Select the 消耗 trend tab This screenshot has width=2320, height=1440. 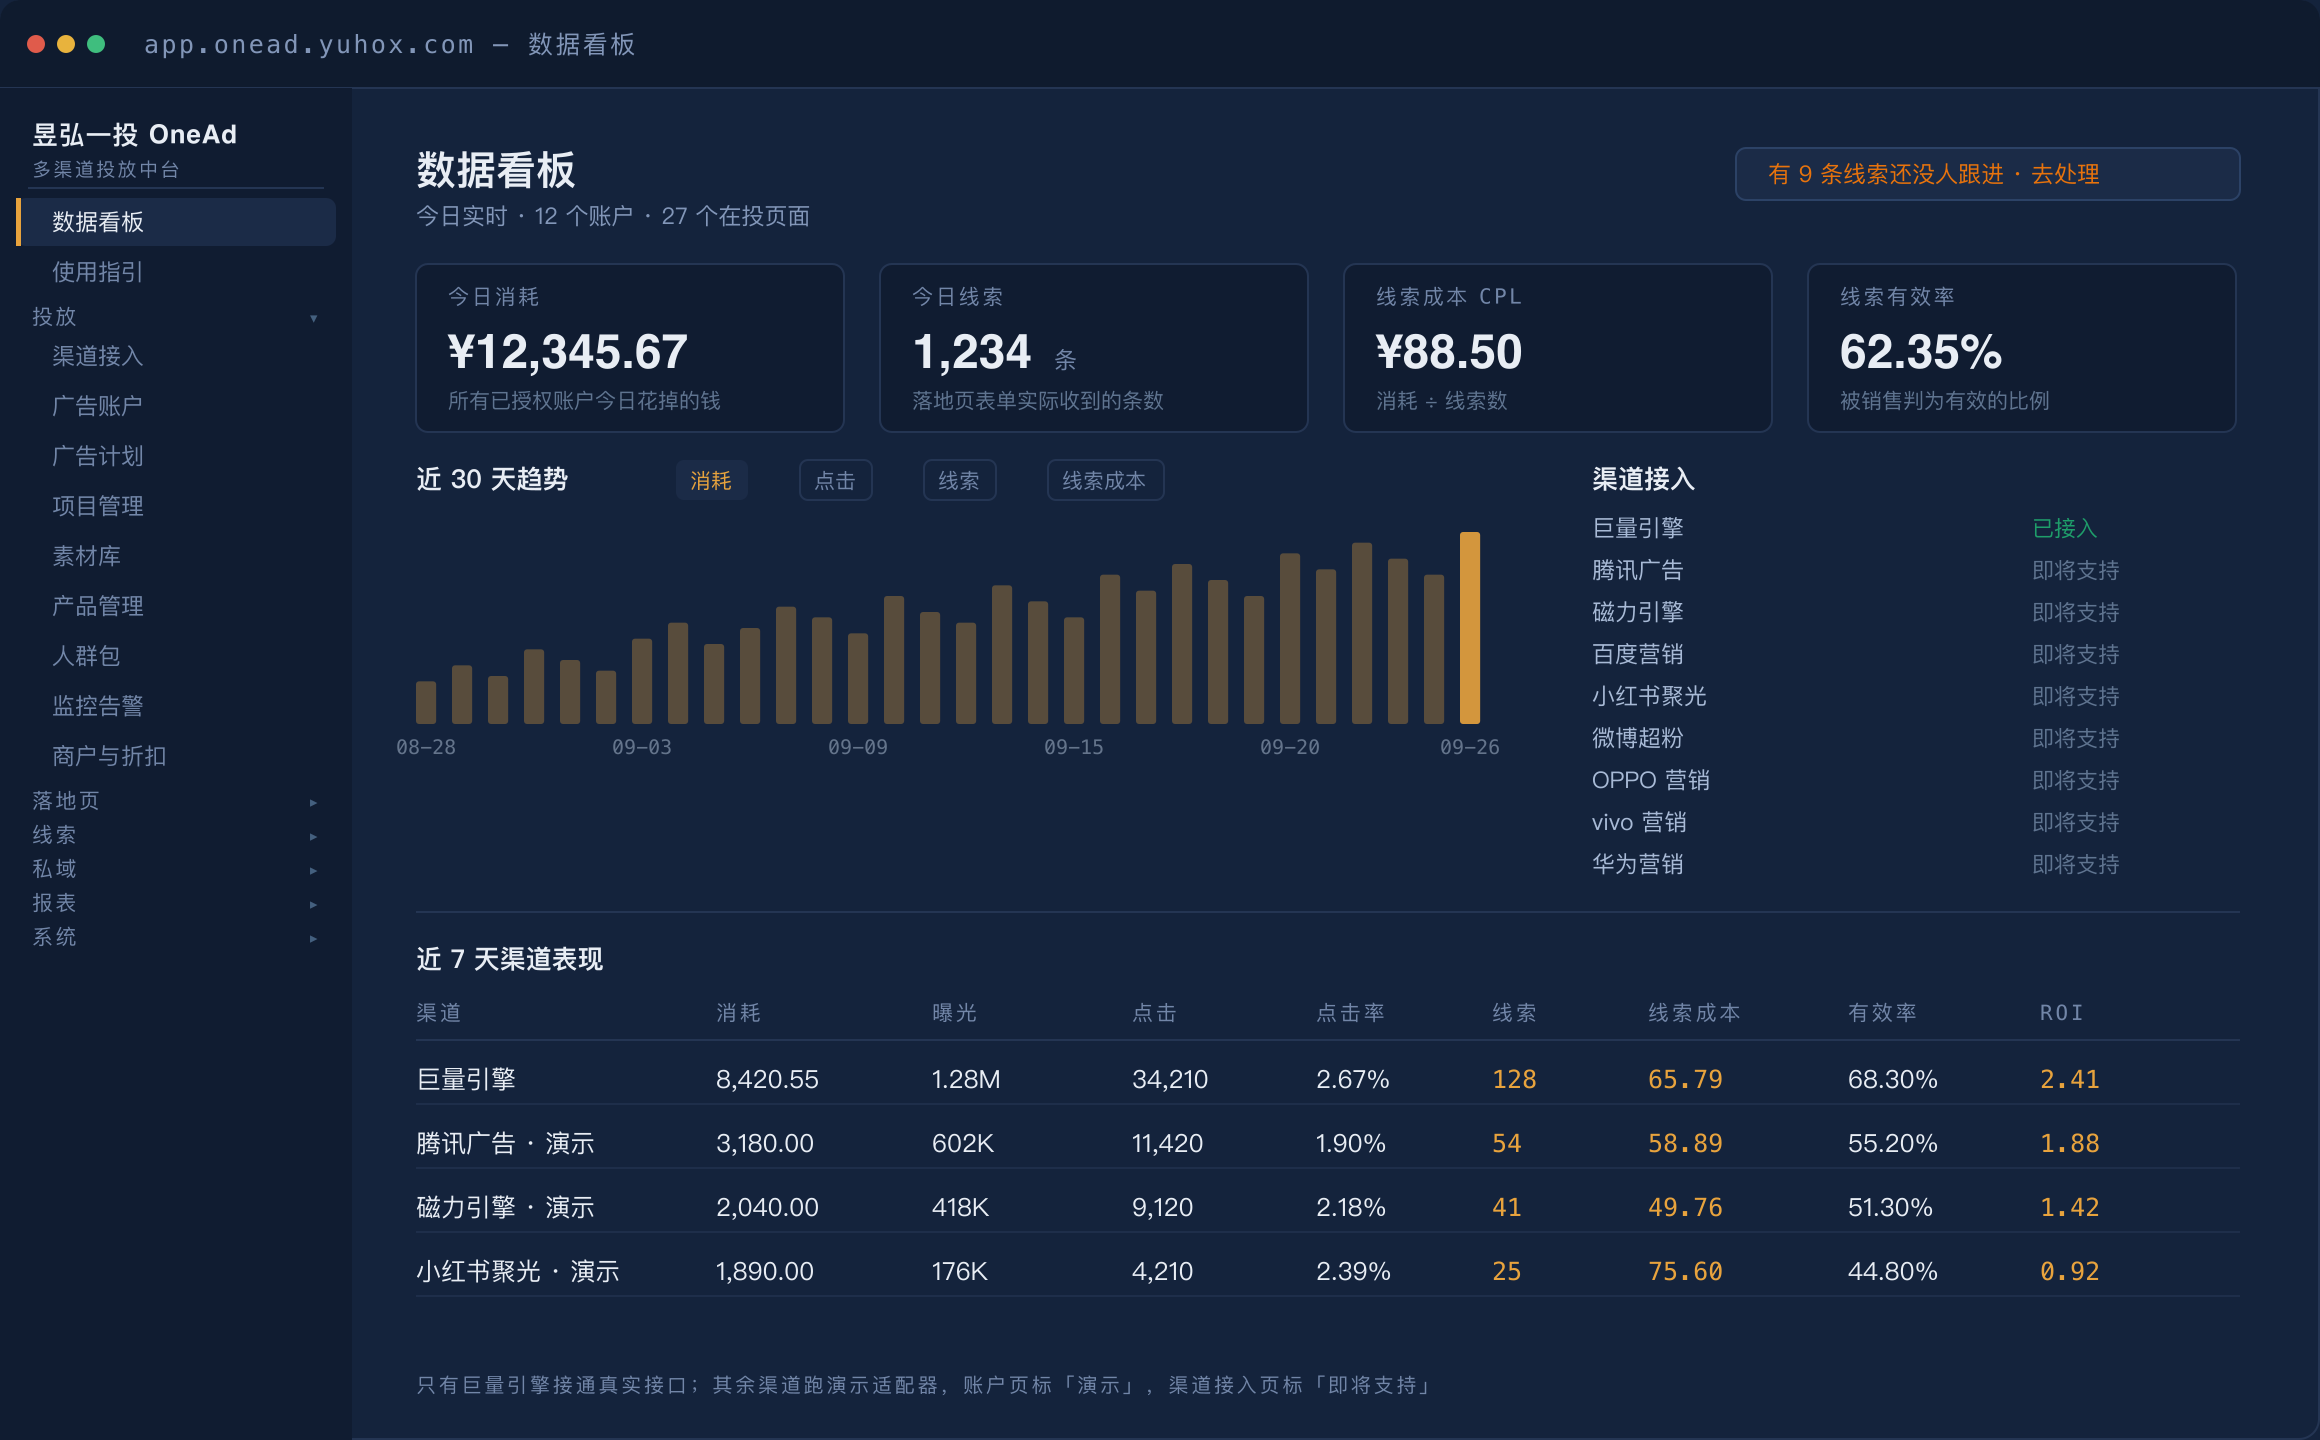coord(711,480)
